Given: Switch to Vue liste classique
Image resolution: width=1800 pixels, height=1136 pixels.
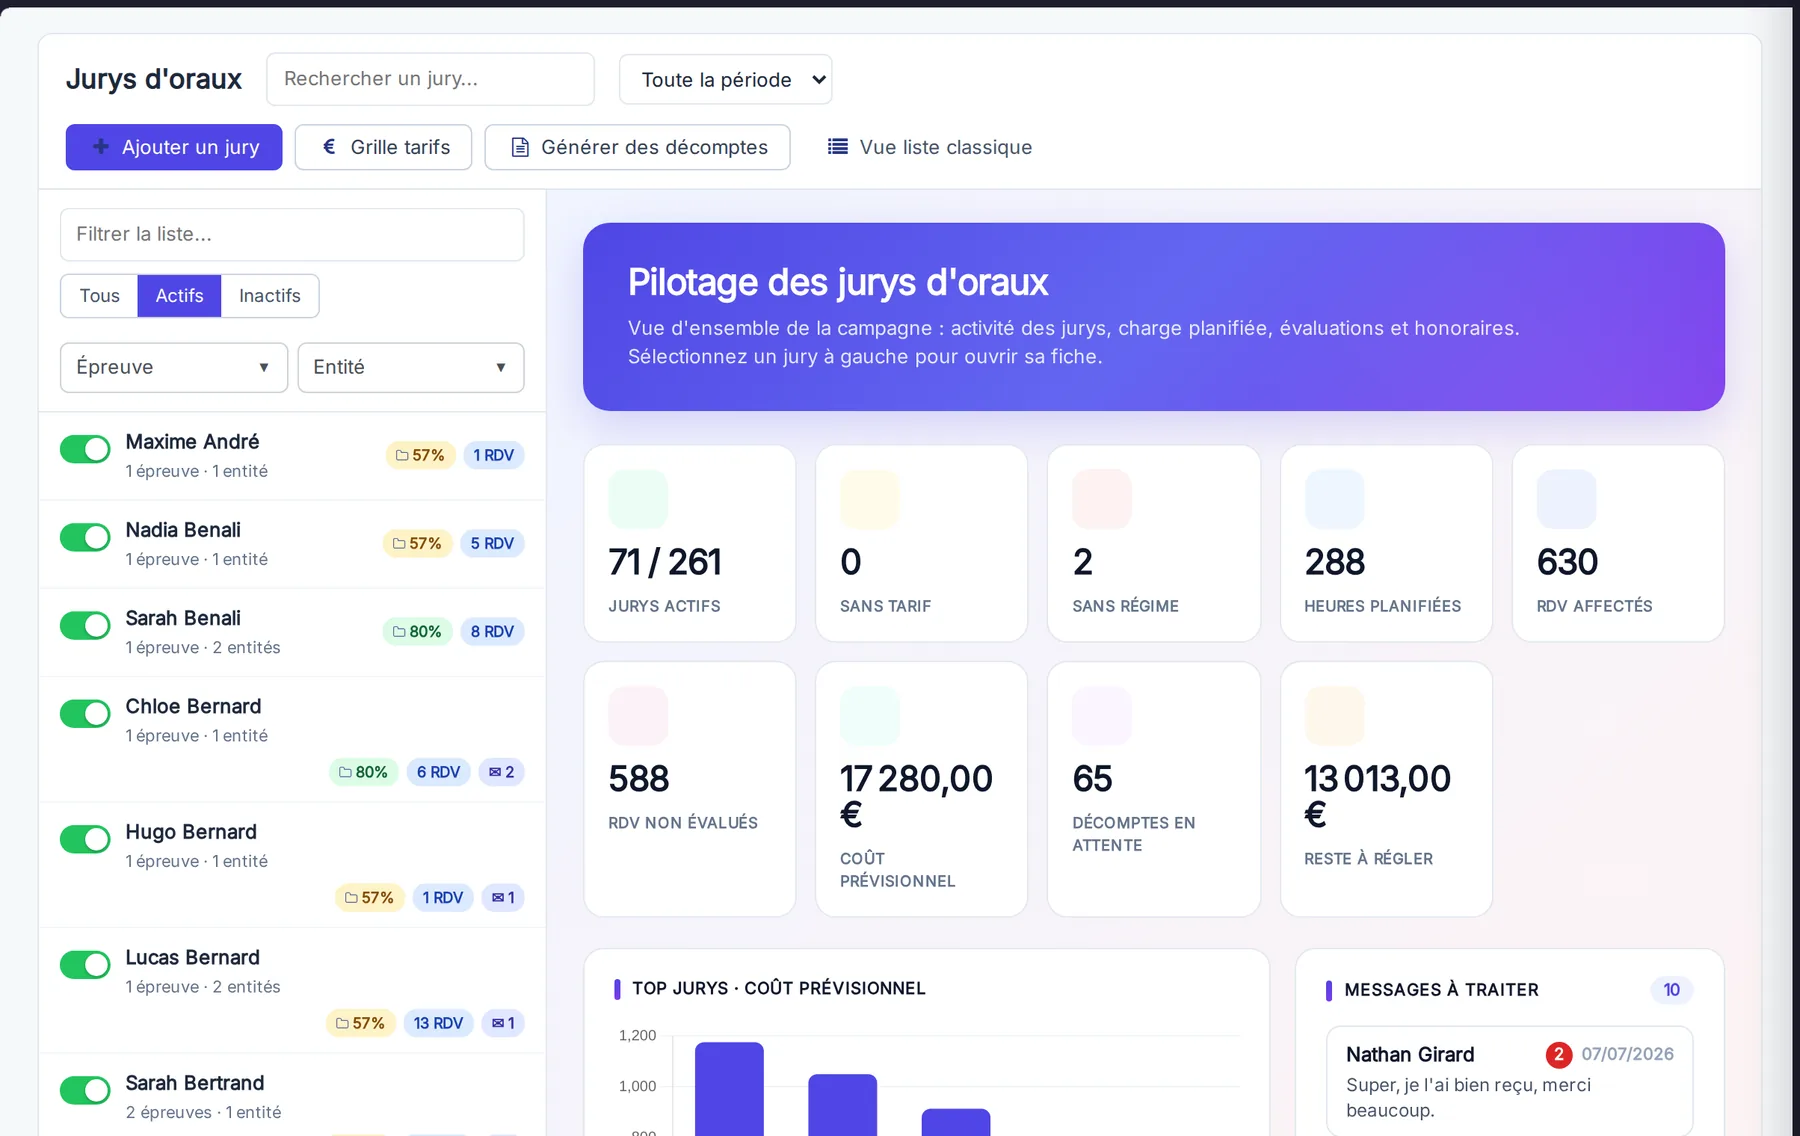Looking at the screenshot, I should click(x=930, y=147).
